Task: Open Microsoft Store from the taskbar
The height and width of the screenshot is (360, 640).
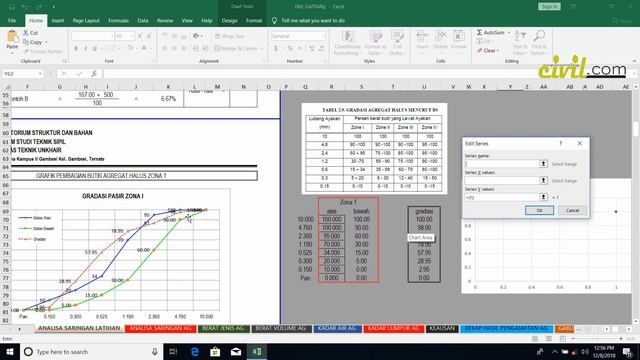Action: click(215, 351)
